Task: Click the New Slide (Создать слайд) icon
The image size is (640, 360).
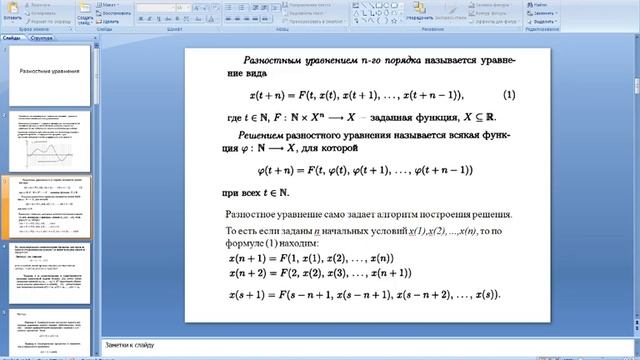Action: (84, 8)
